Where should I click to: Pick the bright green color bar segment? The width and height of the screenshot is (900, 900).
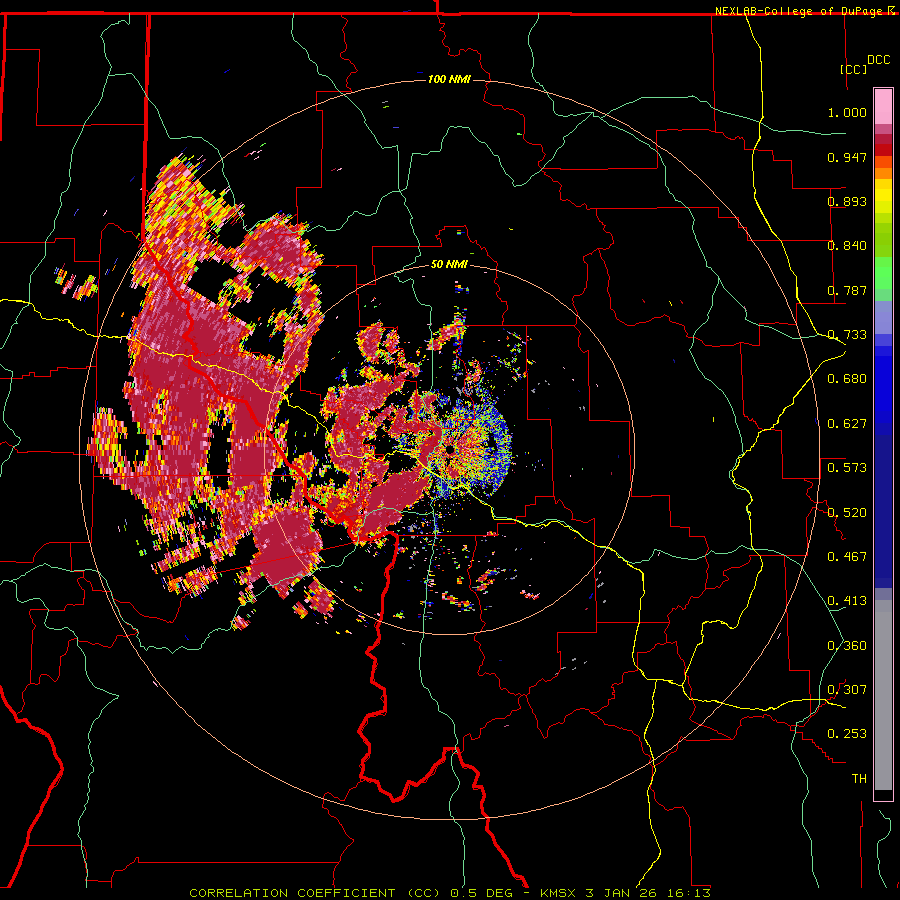tap(883, 273)
